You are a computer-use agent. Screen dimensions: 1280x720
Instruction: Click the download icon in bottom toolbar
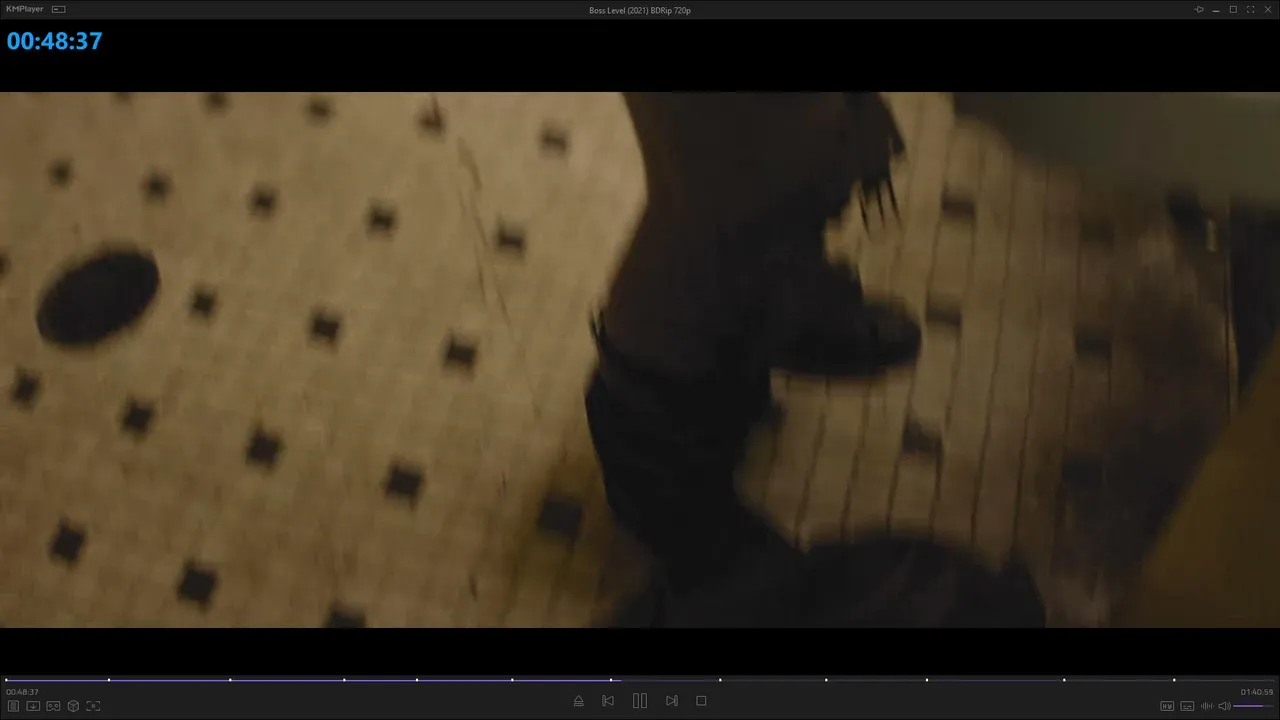click(33, 706)
